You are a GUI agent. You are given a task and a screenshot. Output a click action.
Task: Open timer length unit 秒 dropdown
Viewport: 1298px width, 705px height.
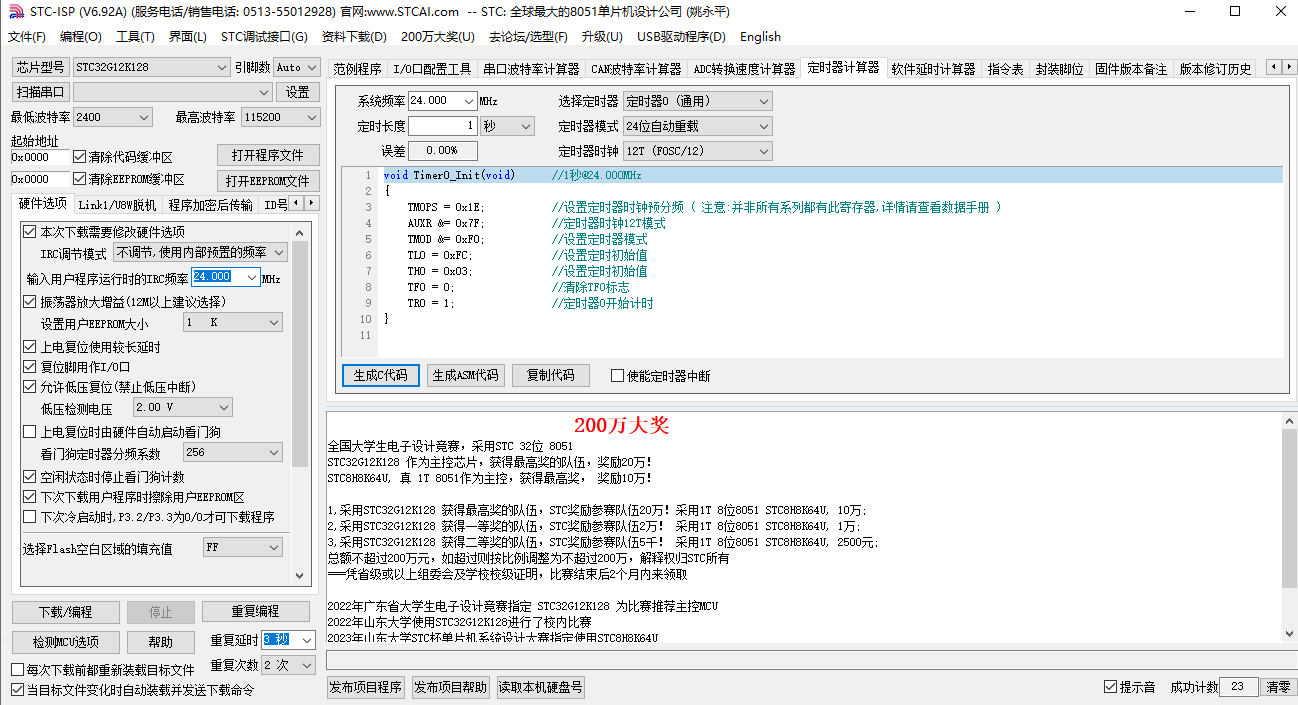[x=507, y=126]
